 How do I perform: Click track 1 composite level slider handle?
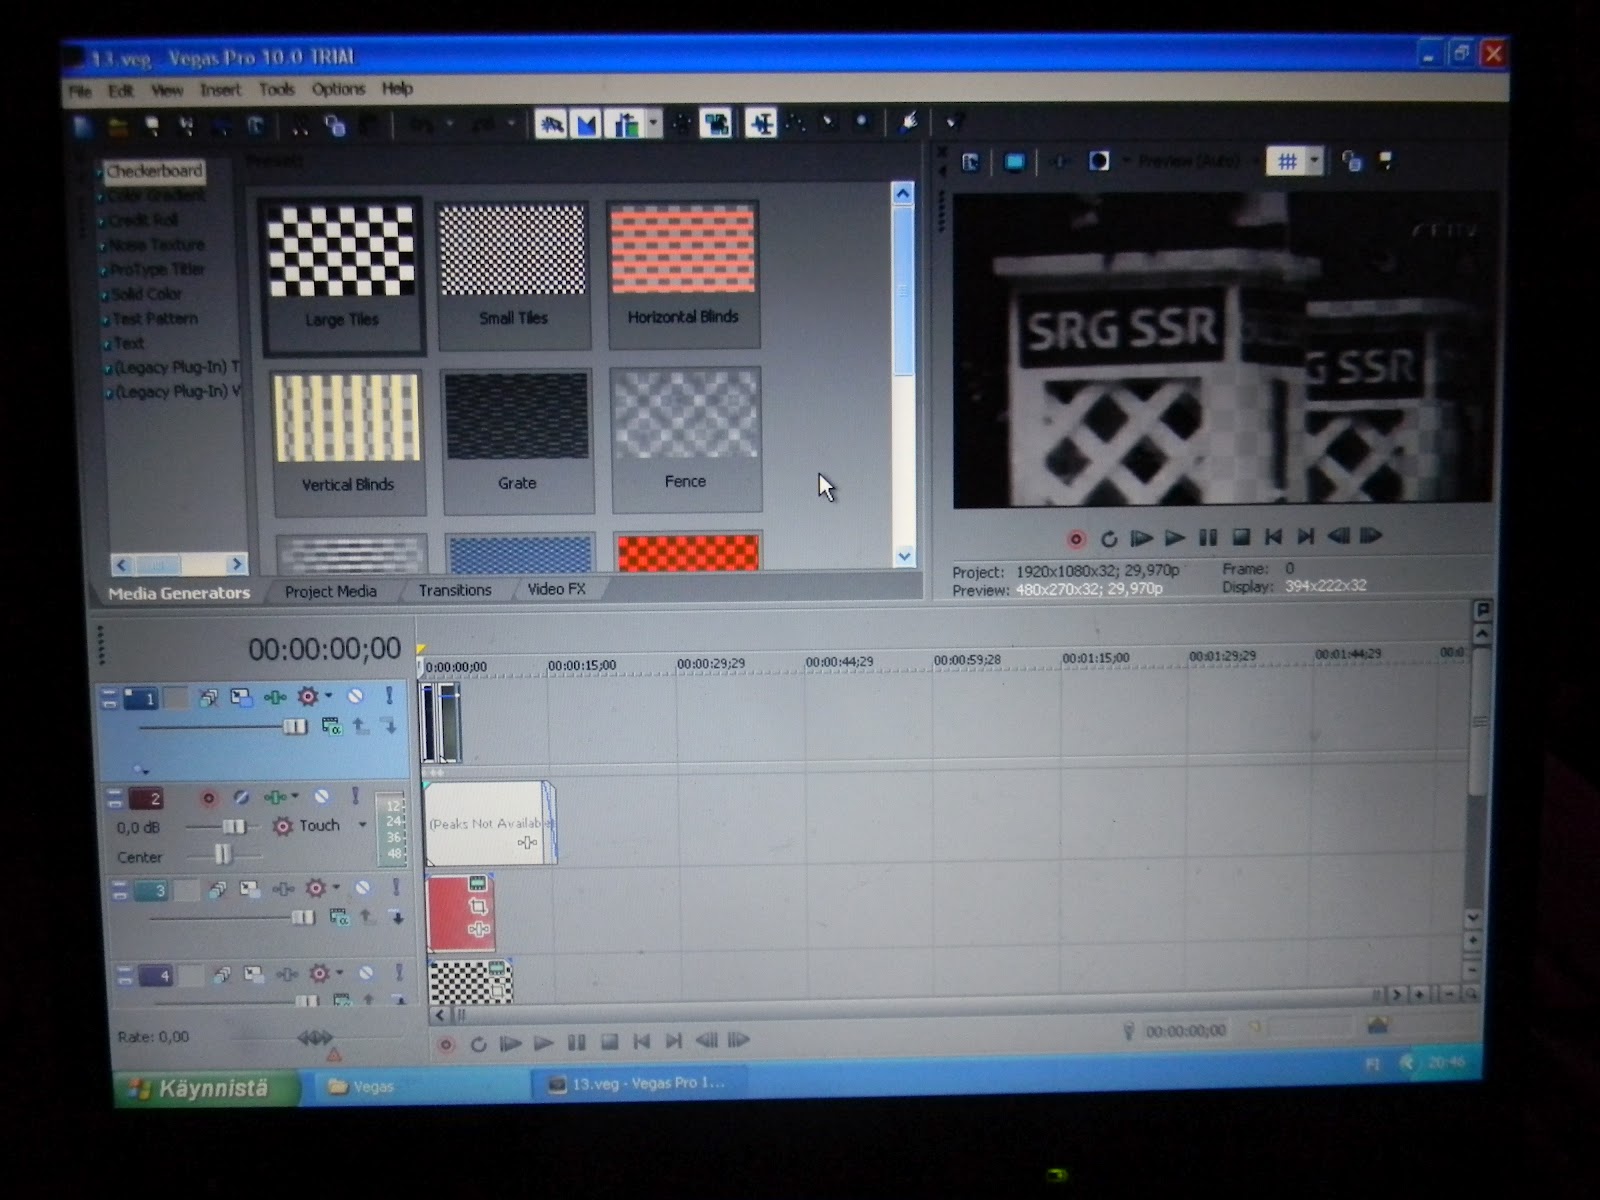pos(294,727)
